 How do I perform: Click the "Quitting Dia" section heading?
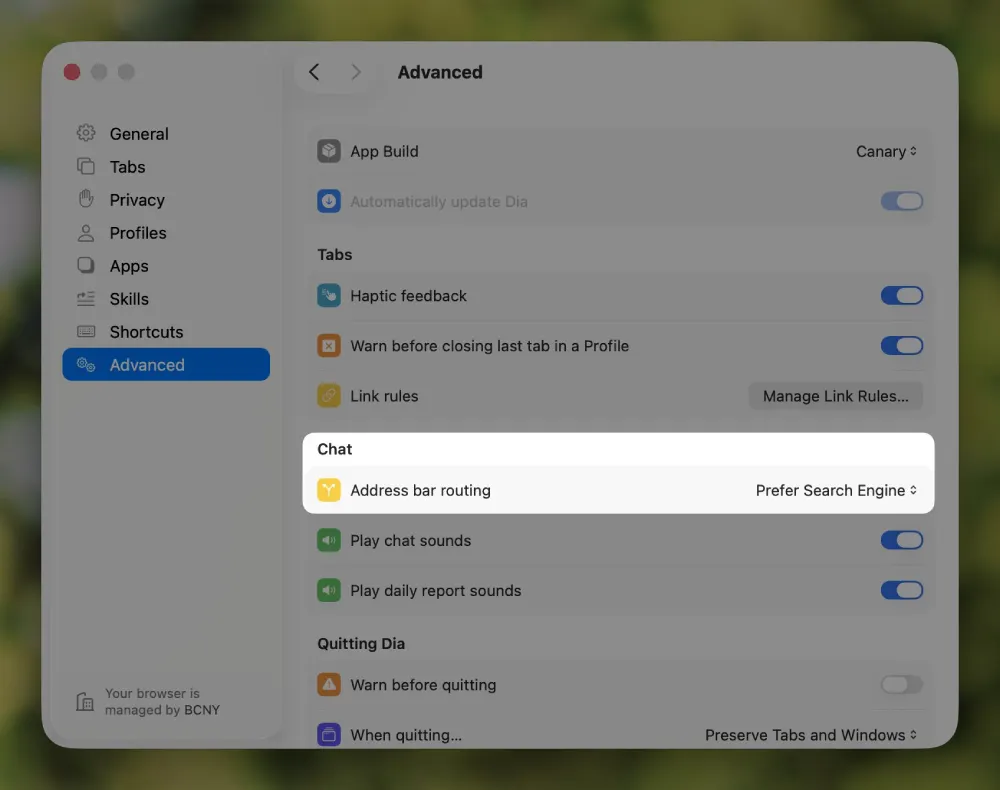click(x=361, y=643)
